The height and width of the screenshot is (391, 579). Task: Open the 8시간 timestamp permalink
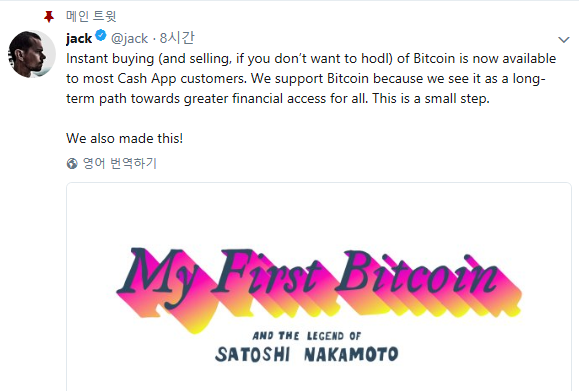coord(177,38)
